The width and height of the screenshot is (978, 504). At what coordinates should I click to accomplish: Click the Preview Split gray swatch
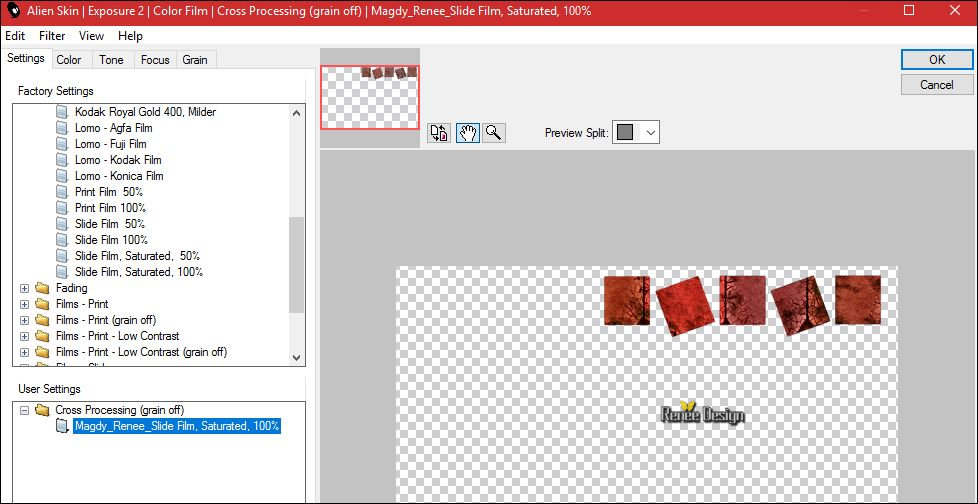626,132
